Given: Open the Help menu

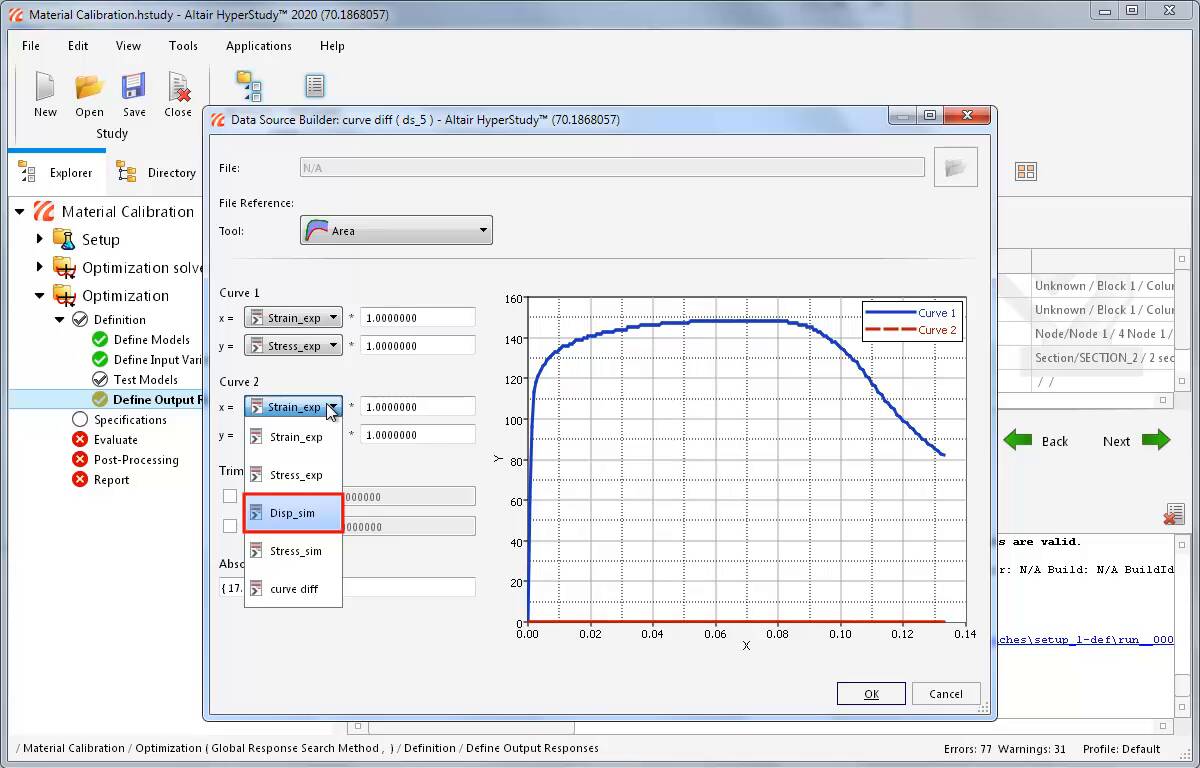Looking at the screenshot, I should tap(332, 46).
